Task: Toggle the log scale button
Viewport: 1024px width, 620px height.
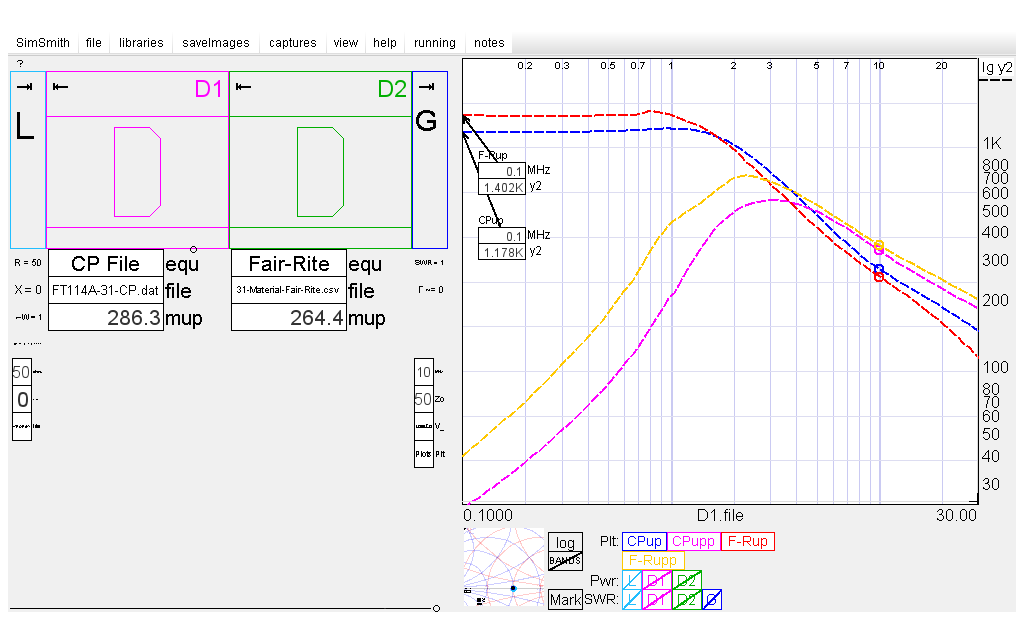Action: tap(565, 542)
